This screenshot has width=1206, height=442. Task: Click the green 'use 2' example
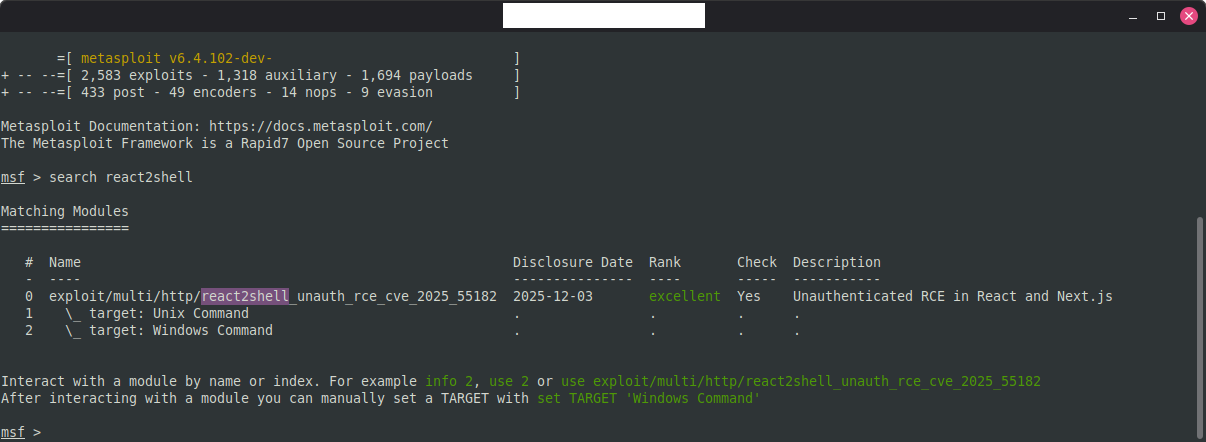click(x=509, y=381)
